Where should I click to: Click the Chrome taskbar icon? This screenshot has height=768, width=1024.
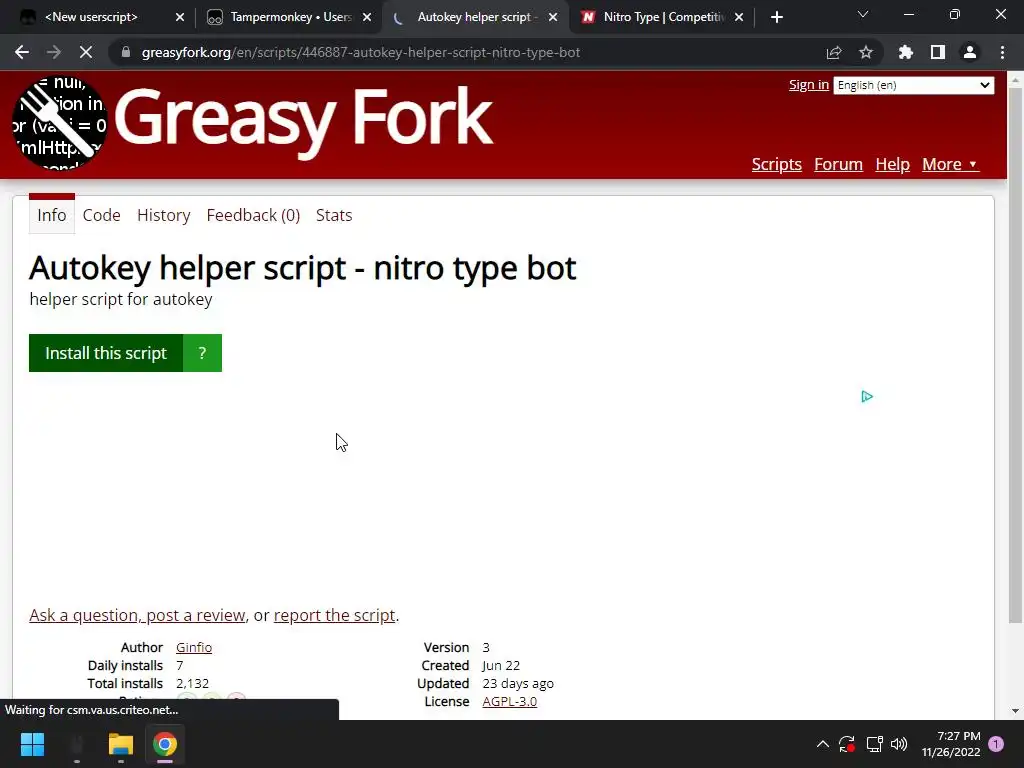165,744
